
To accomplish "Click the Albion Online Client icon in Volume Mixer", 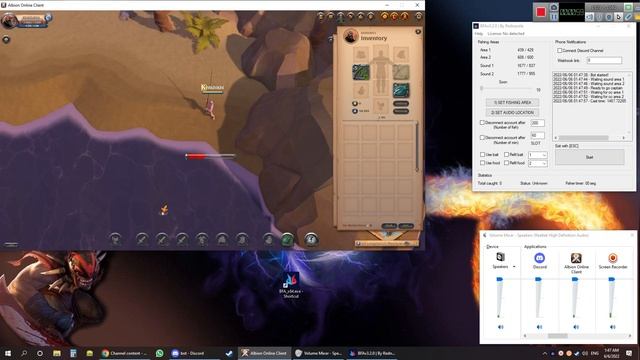I will (x=576, y=258).
